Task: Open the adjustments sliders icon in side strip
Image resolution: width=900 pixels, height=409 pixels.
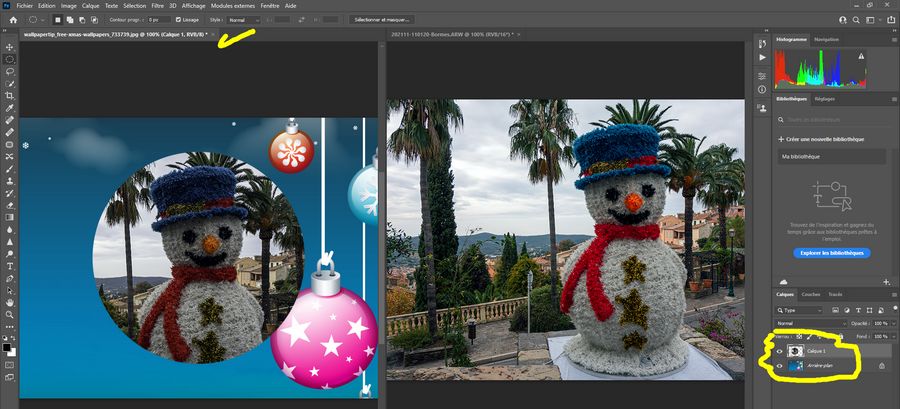Action: (762, 76)
